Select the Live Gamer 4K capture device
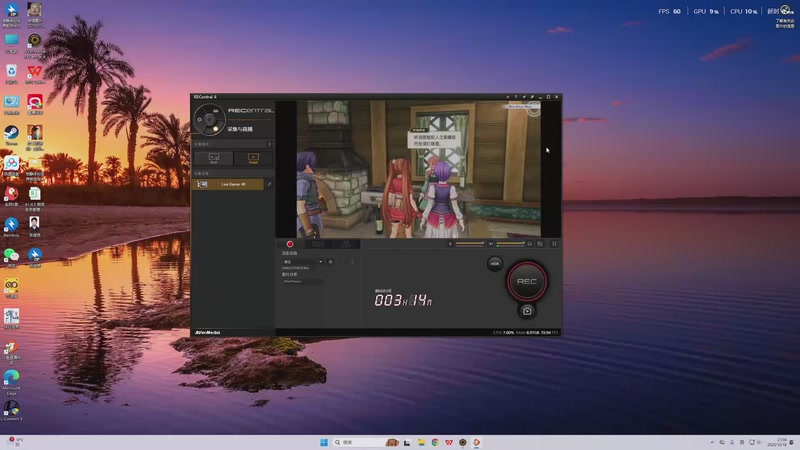This screenshot has height=450, width=800. point(228,184)
